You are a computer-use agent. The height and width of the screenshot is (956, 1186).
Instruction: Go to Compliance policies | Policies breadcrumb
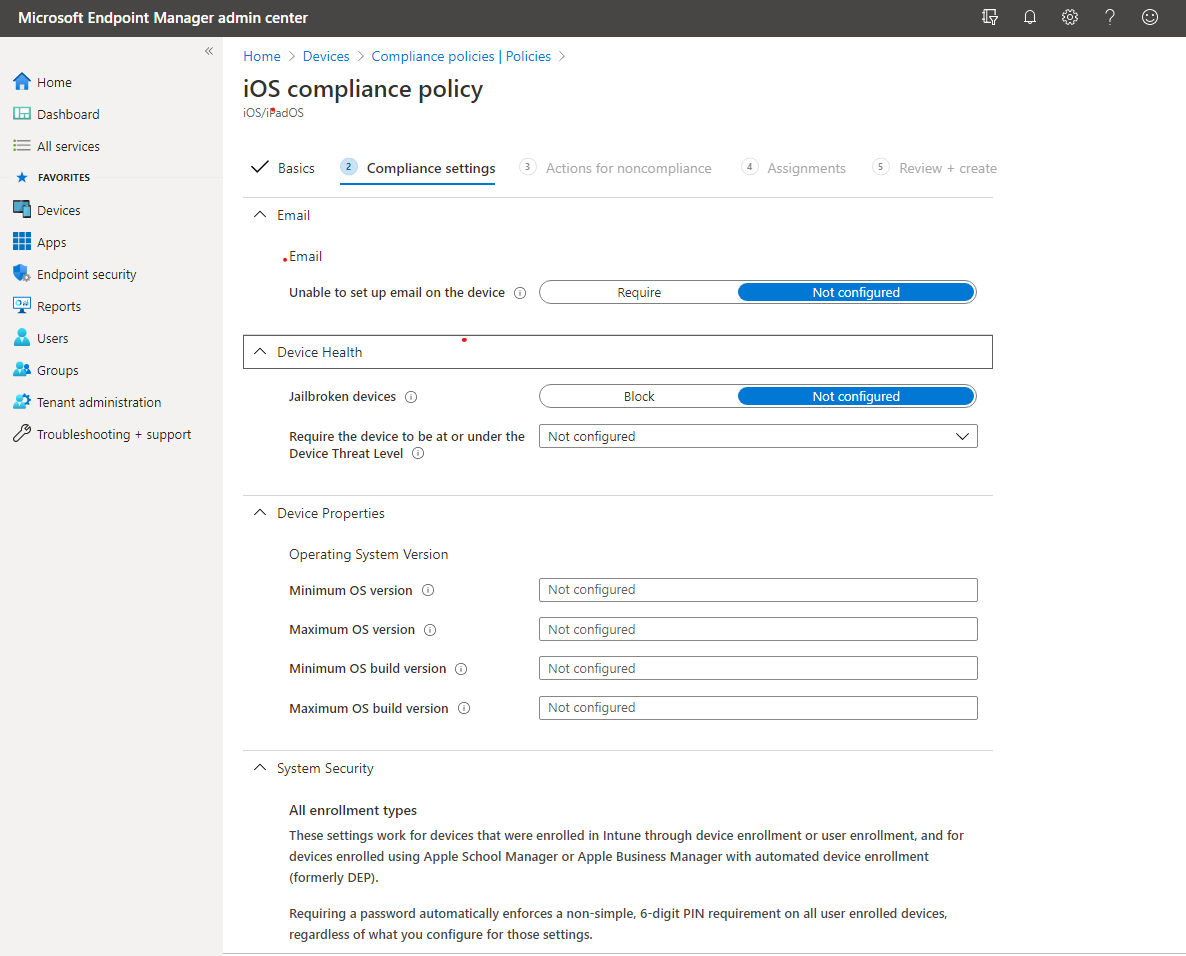tap(461, 56)
